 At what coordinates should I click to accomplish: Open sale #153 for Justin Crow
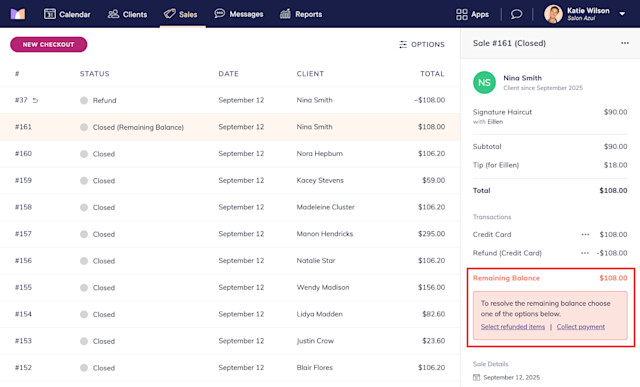click(230, 341)
